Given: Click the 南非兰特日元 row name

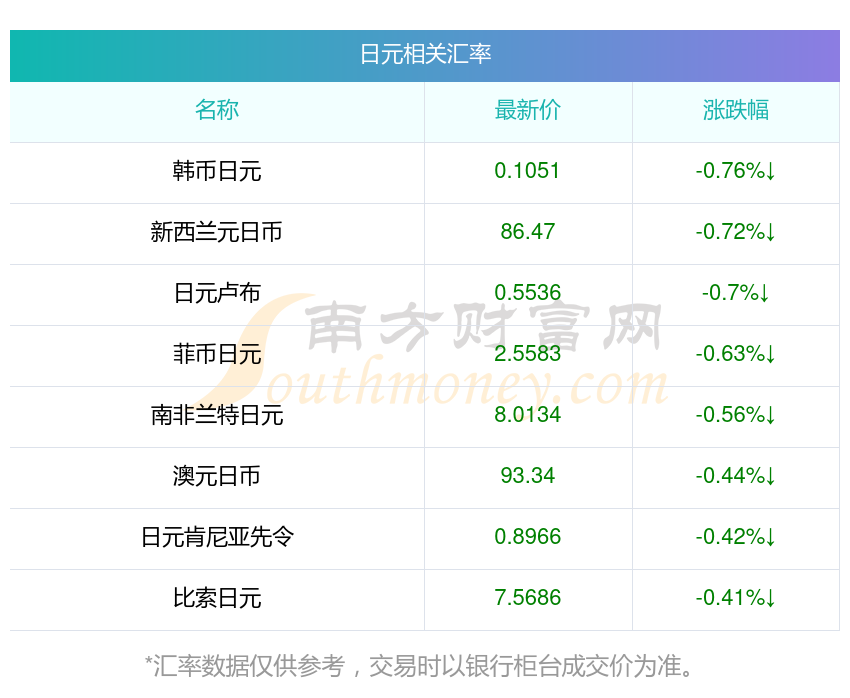Looking at the screenshot, I should click(x=217, y=415).
